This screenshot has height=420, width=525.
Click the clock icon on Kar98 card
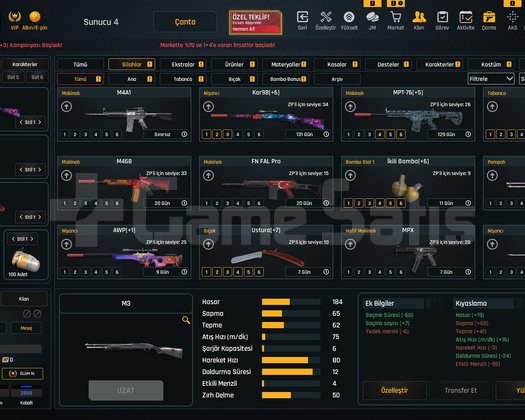pyautogui.click(x=326, y=134)
